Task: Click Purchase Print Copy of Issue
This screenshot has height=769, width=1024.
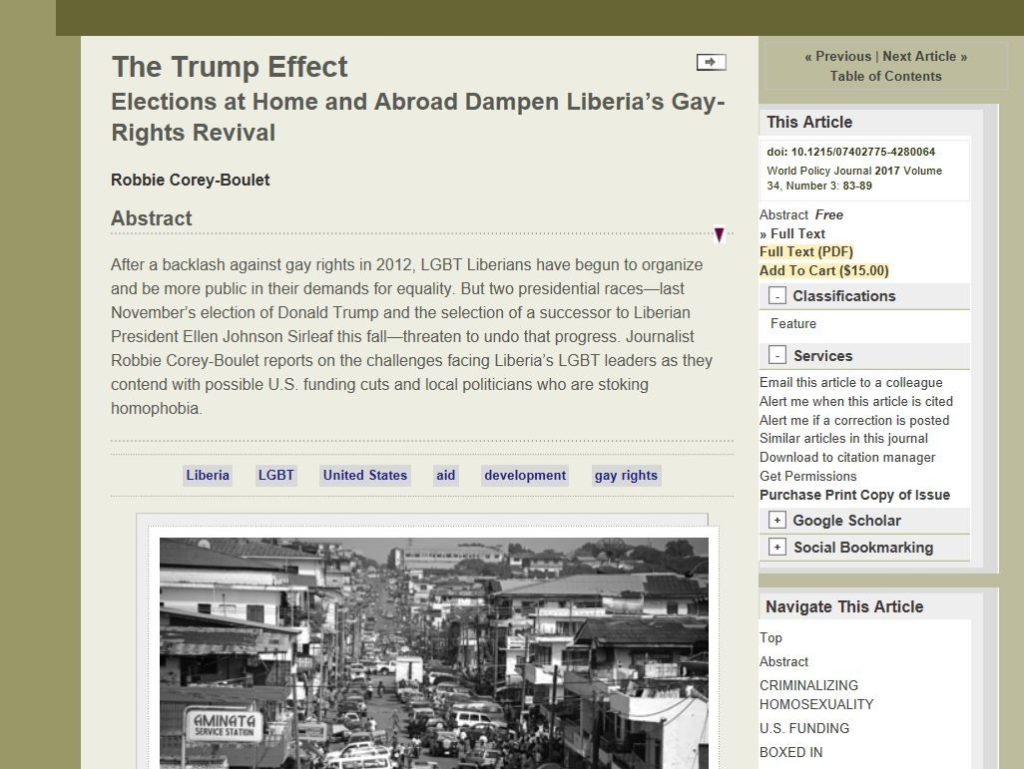Action: [855, 495]
